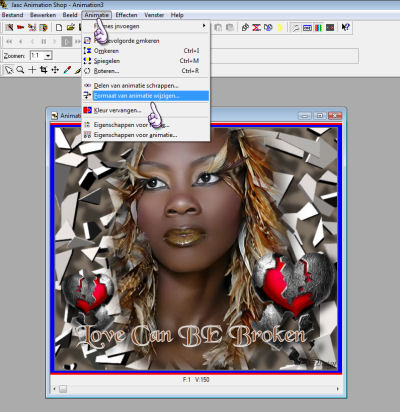Screen dimensions: 400x412
Task: Select the crosshair Registration Mark tool
Action: pos(32,70)
